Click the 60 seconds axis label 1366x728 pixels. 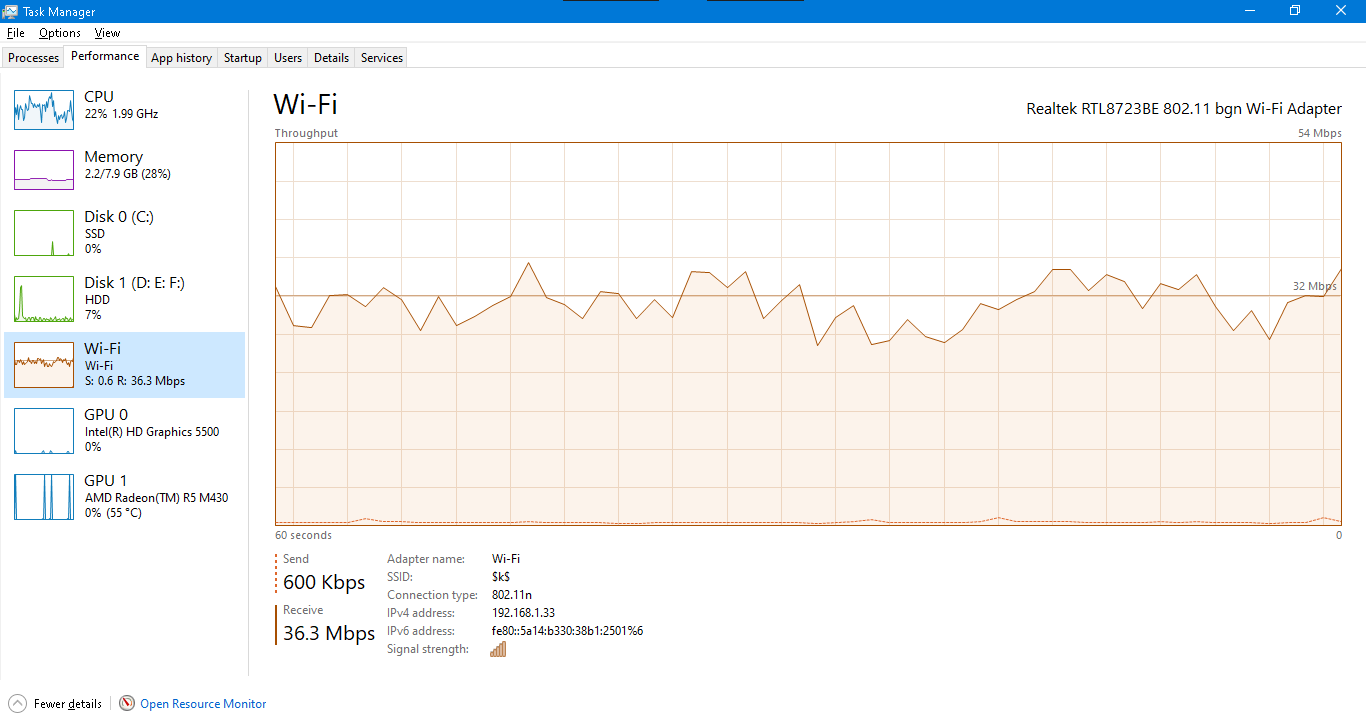click(303, 535)
